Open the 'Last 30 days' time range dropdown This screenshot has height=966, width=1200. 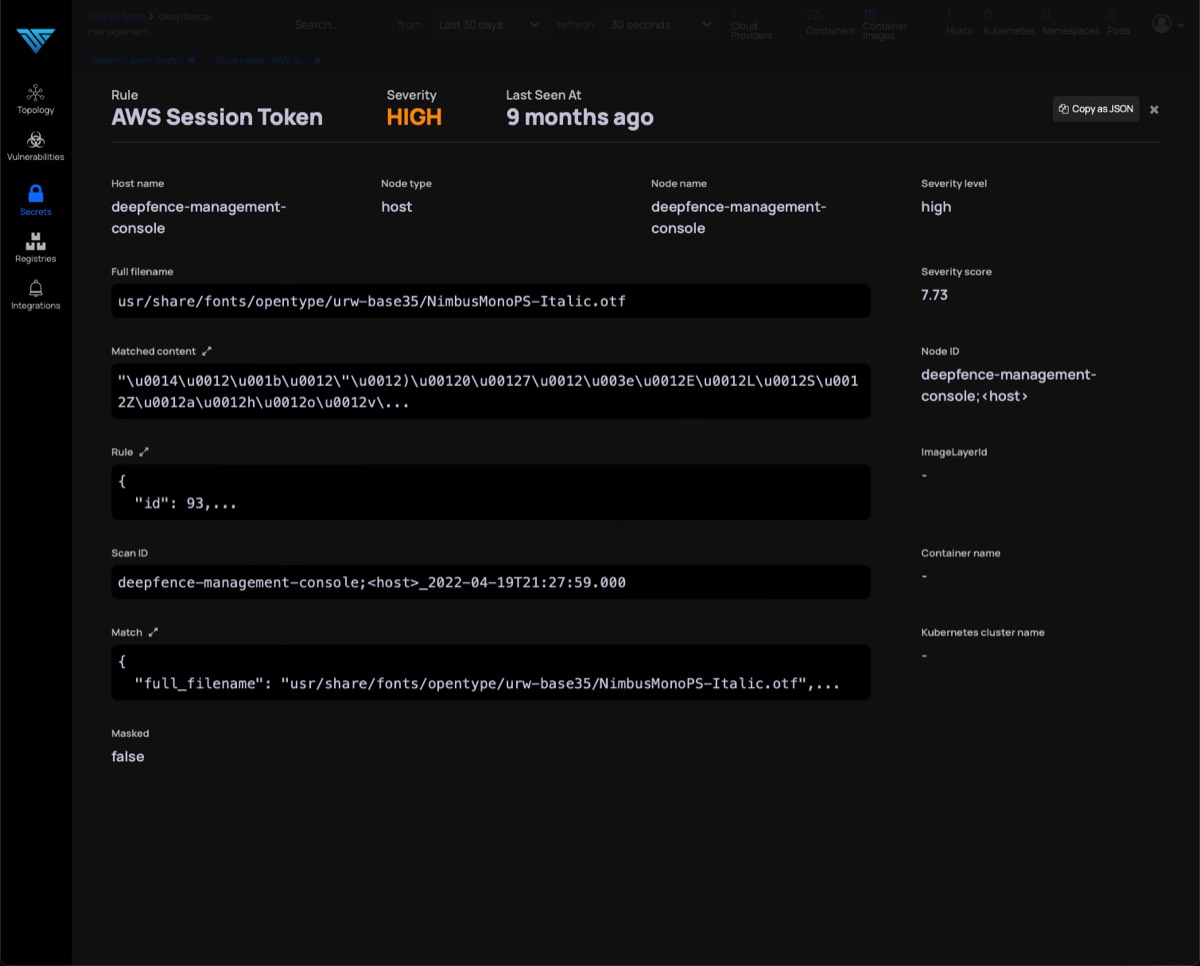pos(488,25)
